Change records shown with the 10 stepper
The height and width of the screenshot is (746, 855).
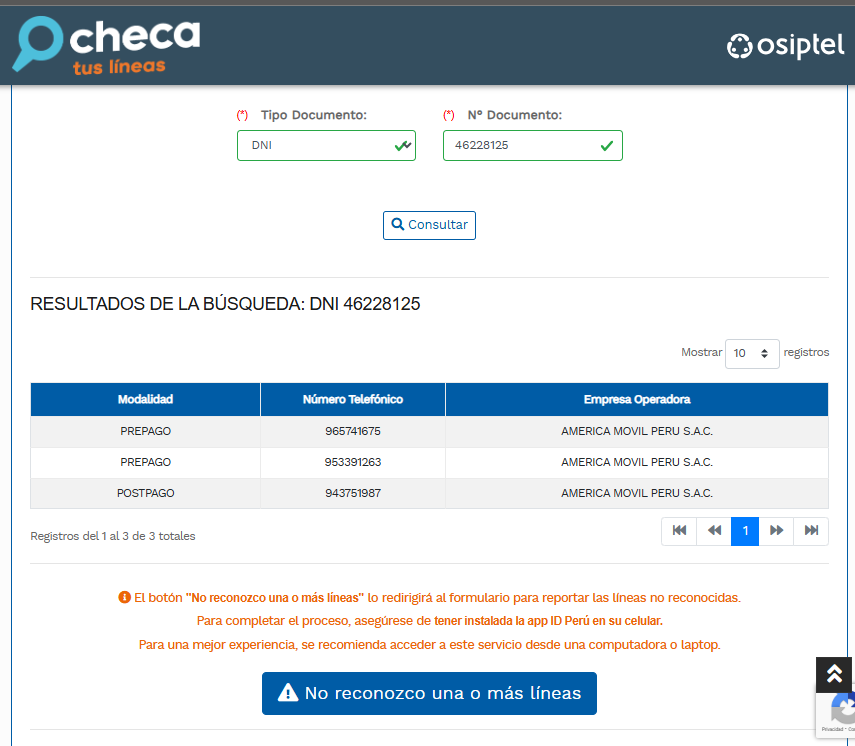click(x=765, y=353)
